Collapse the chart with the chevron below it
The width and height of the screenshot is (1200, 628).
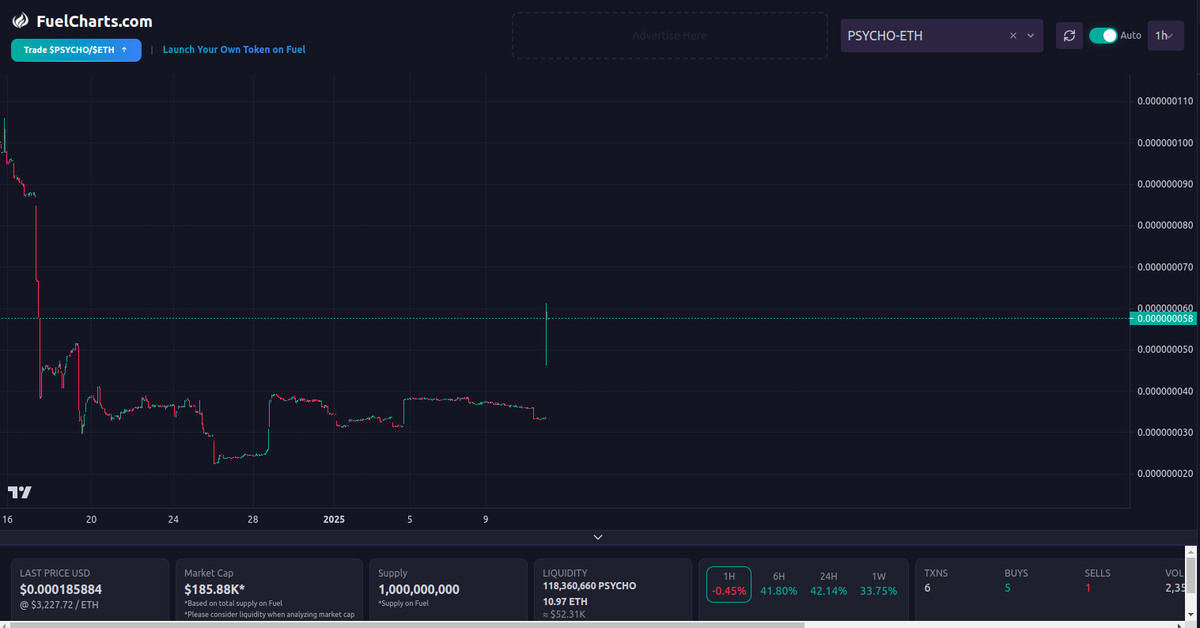coord(598,537)
